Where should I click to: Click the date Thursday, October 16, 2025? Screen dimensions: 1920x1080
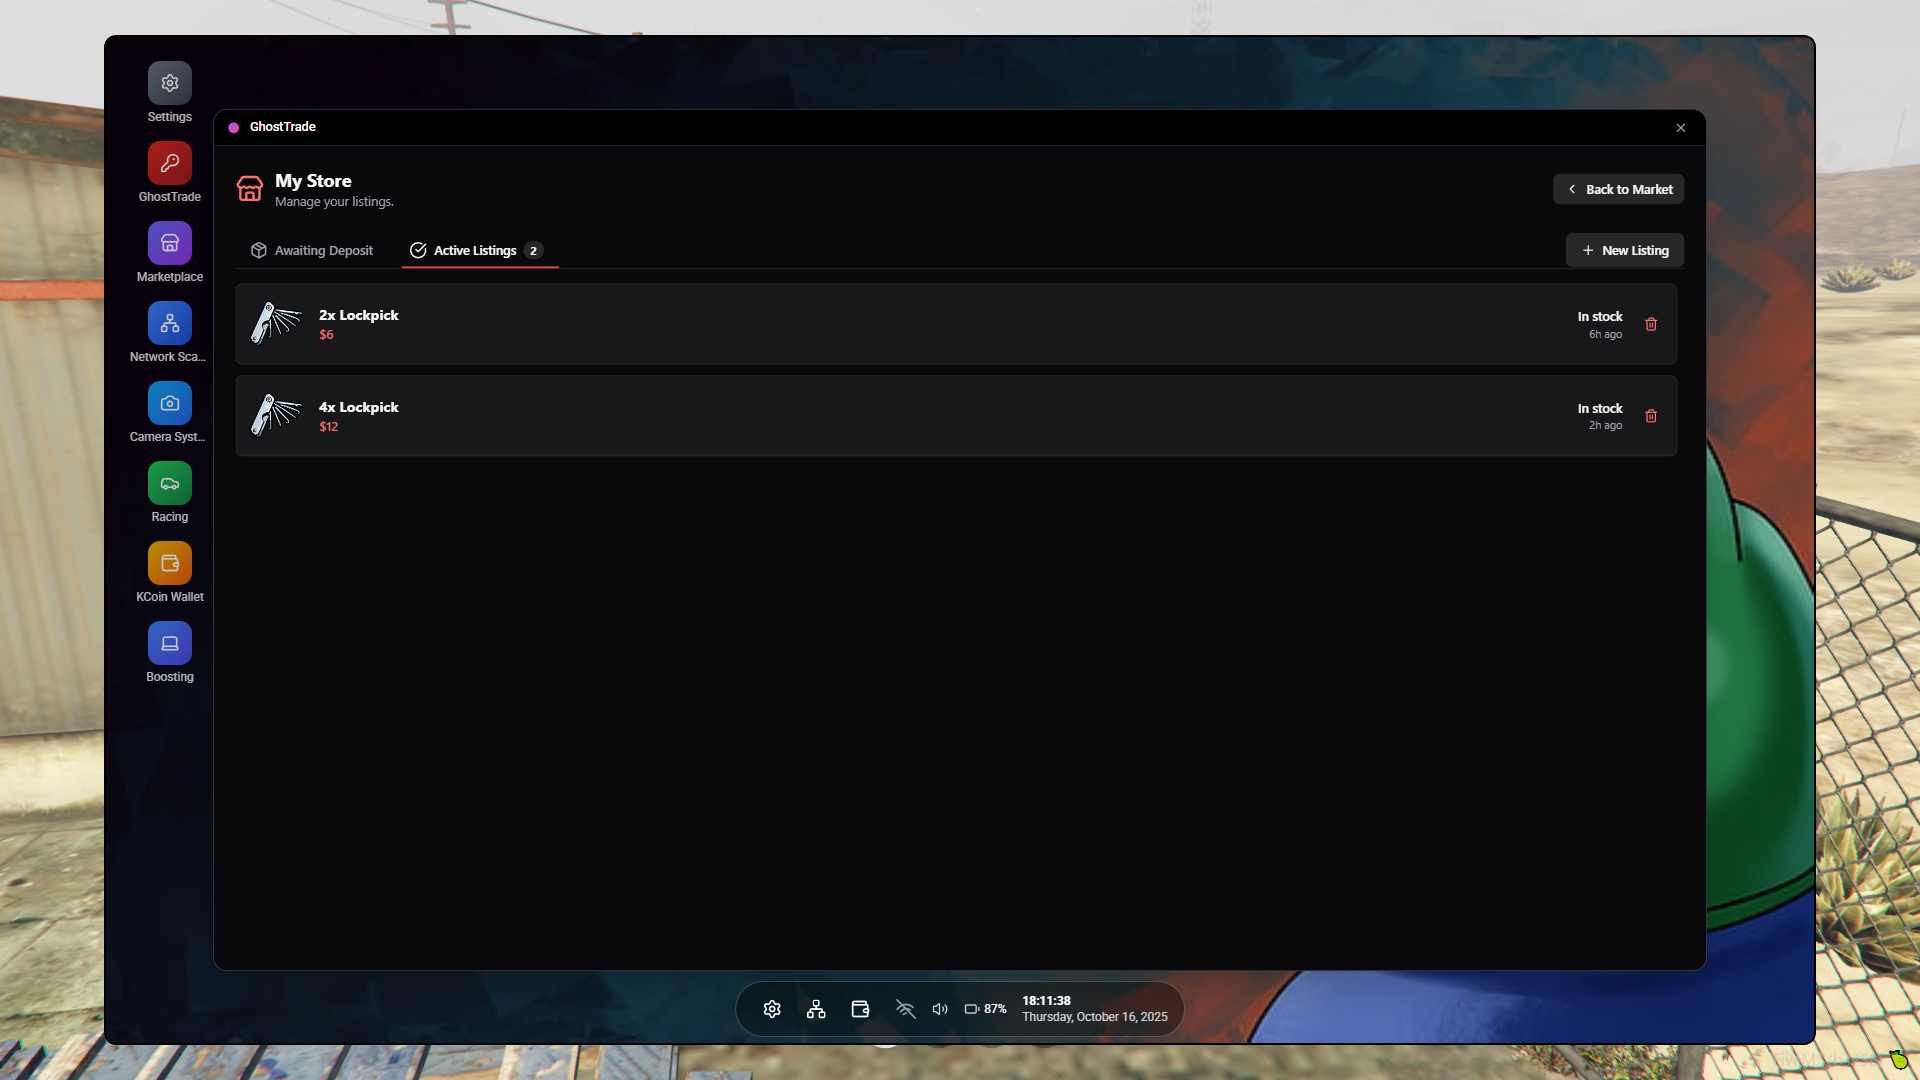(1095, 1017)
